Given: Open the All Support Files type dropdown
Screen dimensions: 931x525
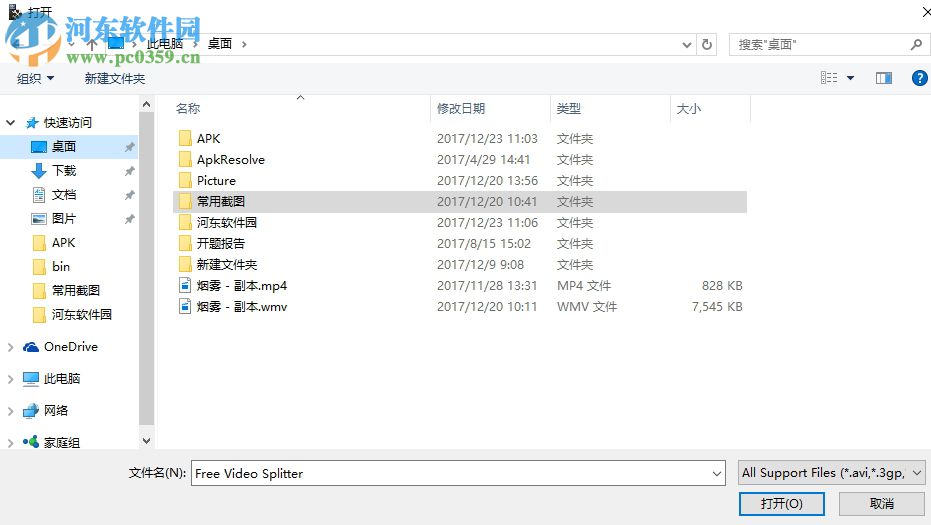Looking at the screenshot, I should click(831, 473).
